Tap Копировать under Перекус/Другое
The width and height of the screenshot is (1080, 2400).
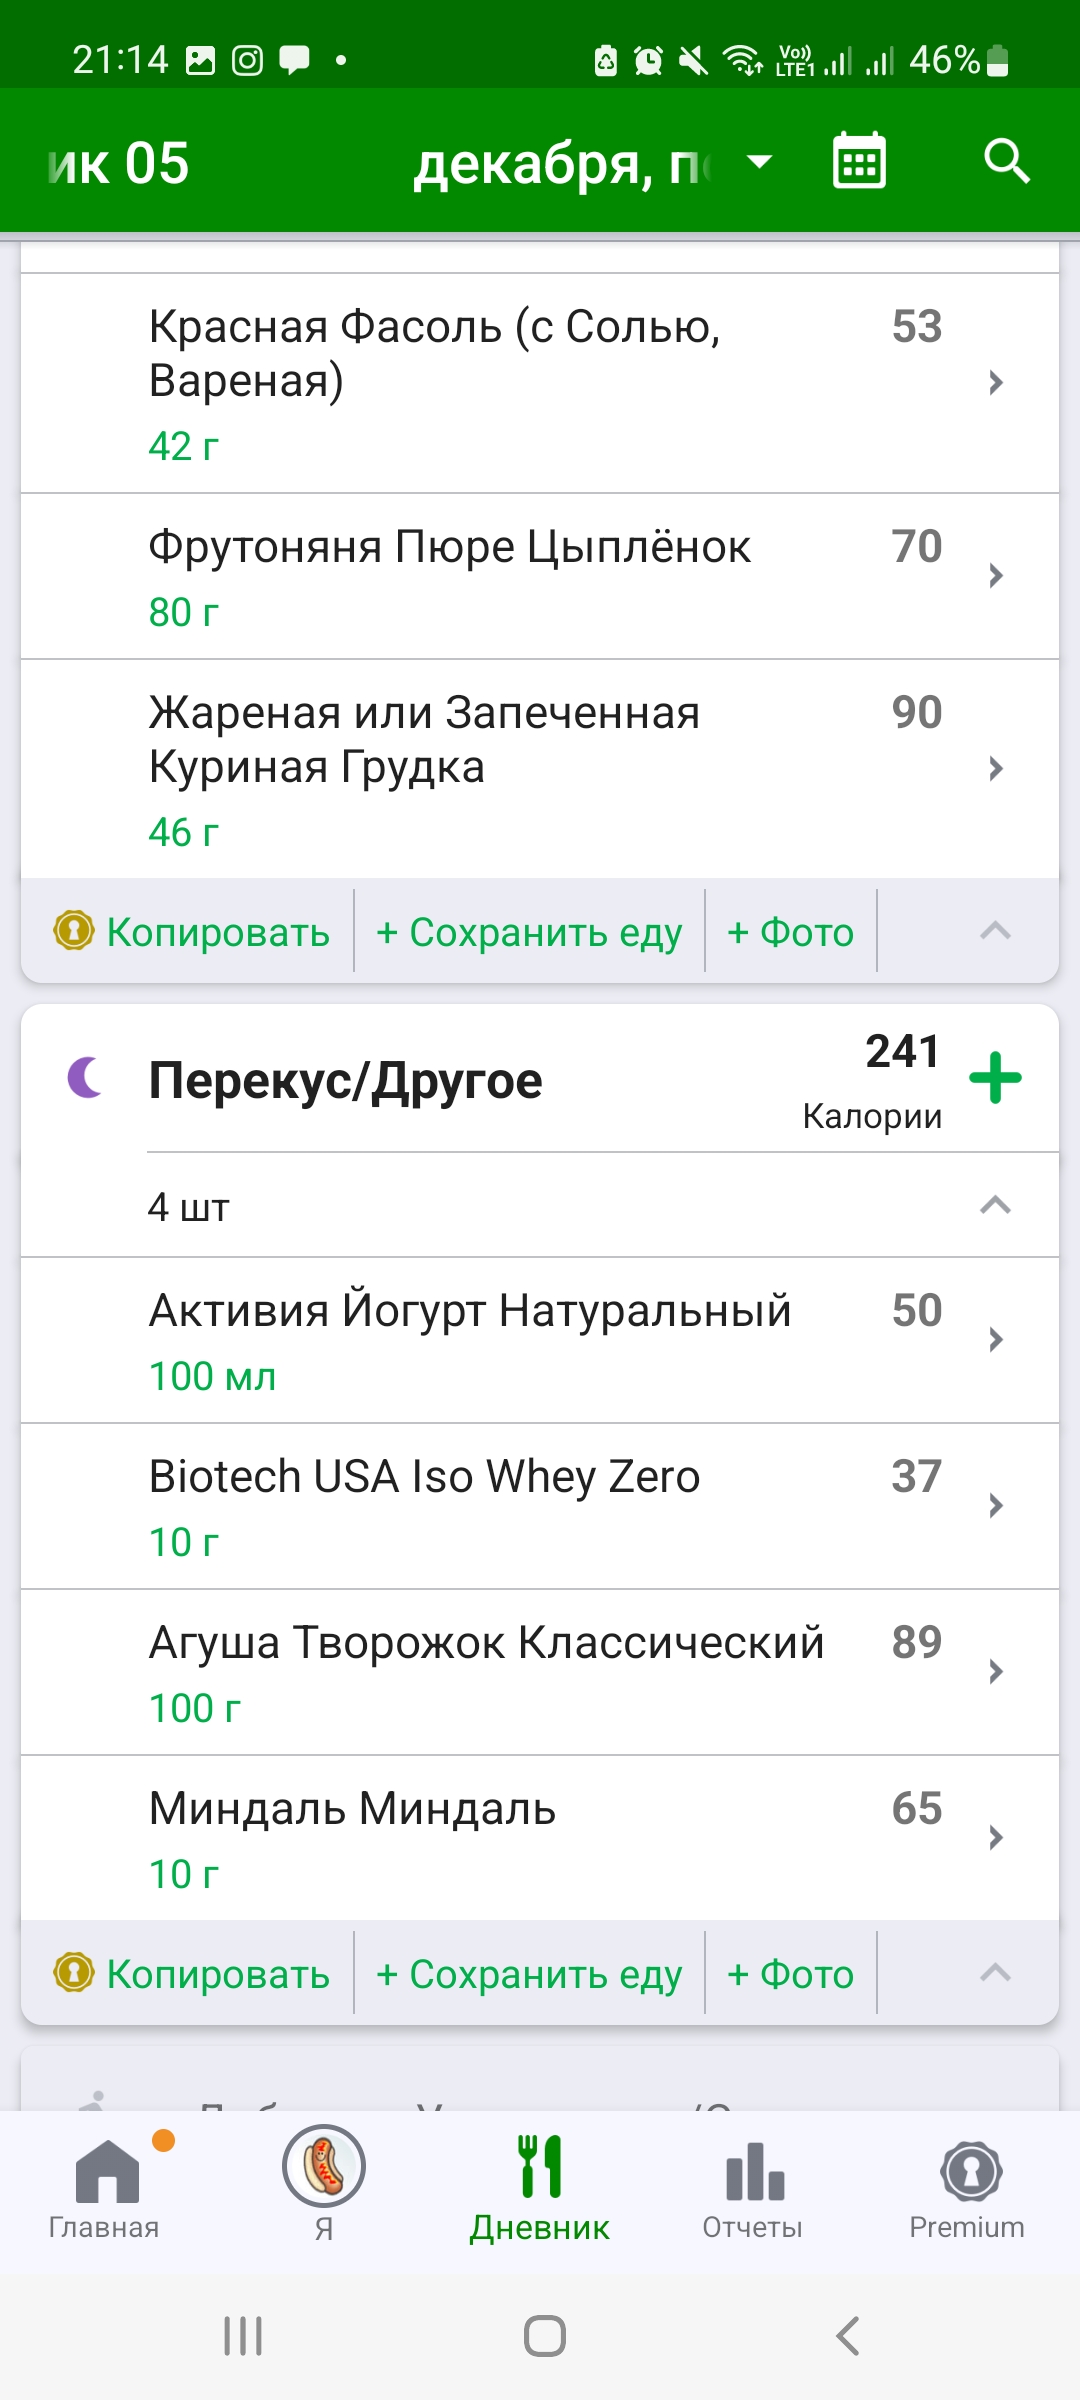(x=192, y=1974)
